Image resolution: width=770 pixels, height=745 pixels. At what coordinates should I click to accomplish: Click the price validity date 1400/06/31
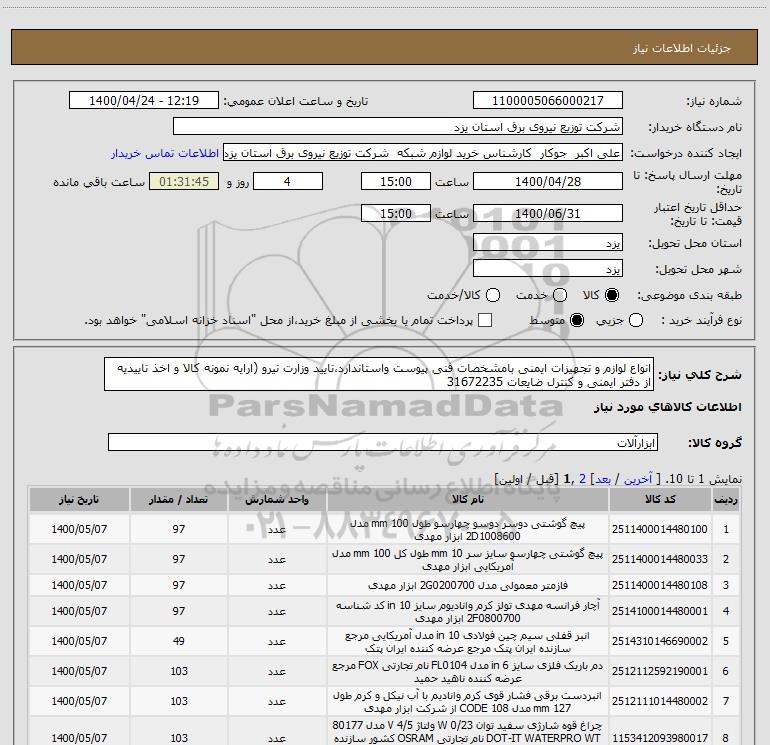point(548,214)
